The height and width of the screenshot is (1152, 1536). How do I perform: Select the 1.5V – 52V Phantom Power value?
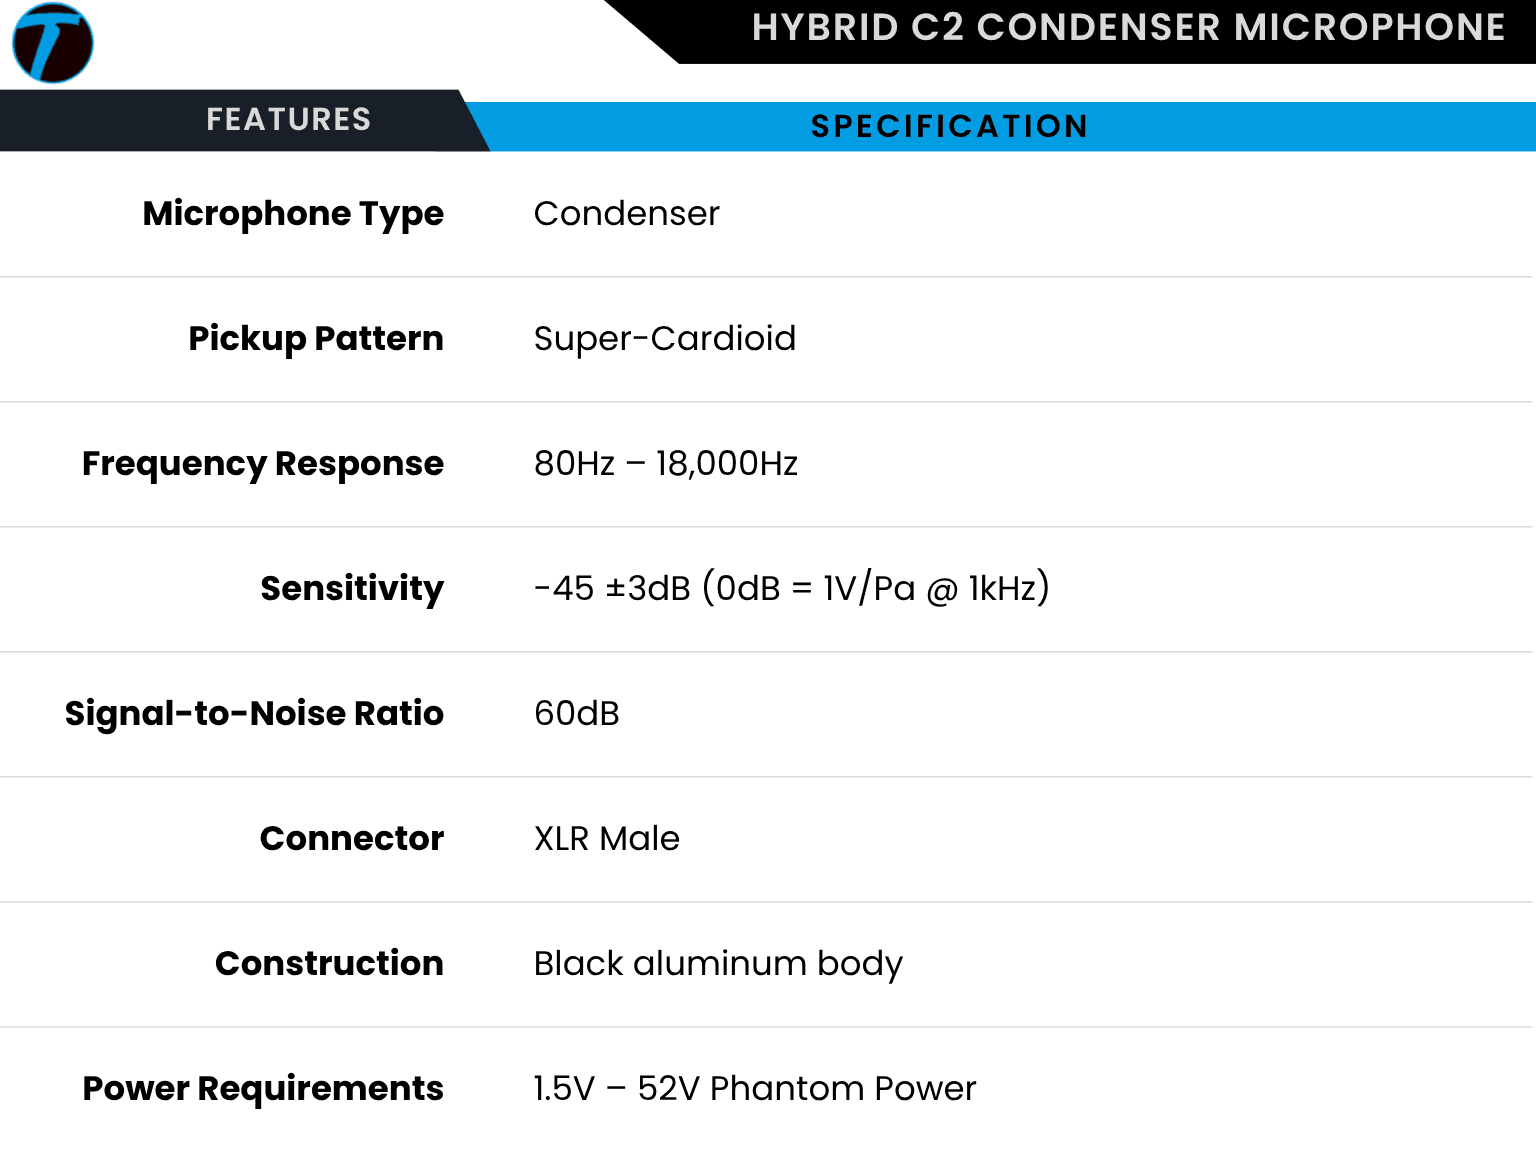pos(755,1089)
